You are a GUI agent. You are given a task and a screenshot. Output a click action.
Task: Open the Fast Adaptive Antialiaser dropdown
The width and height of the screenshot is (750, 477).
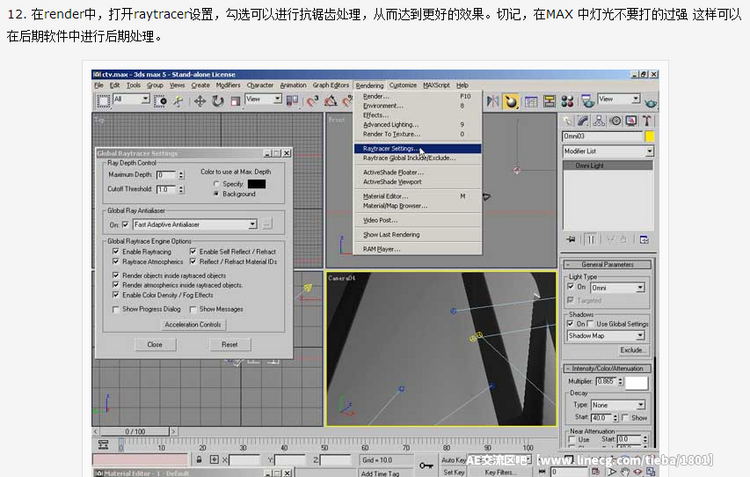pyautogui.click(x=195, y=224)
